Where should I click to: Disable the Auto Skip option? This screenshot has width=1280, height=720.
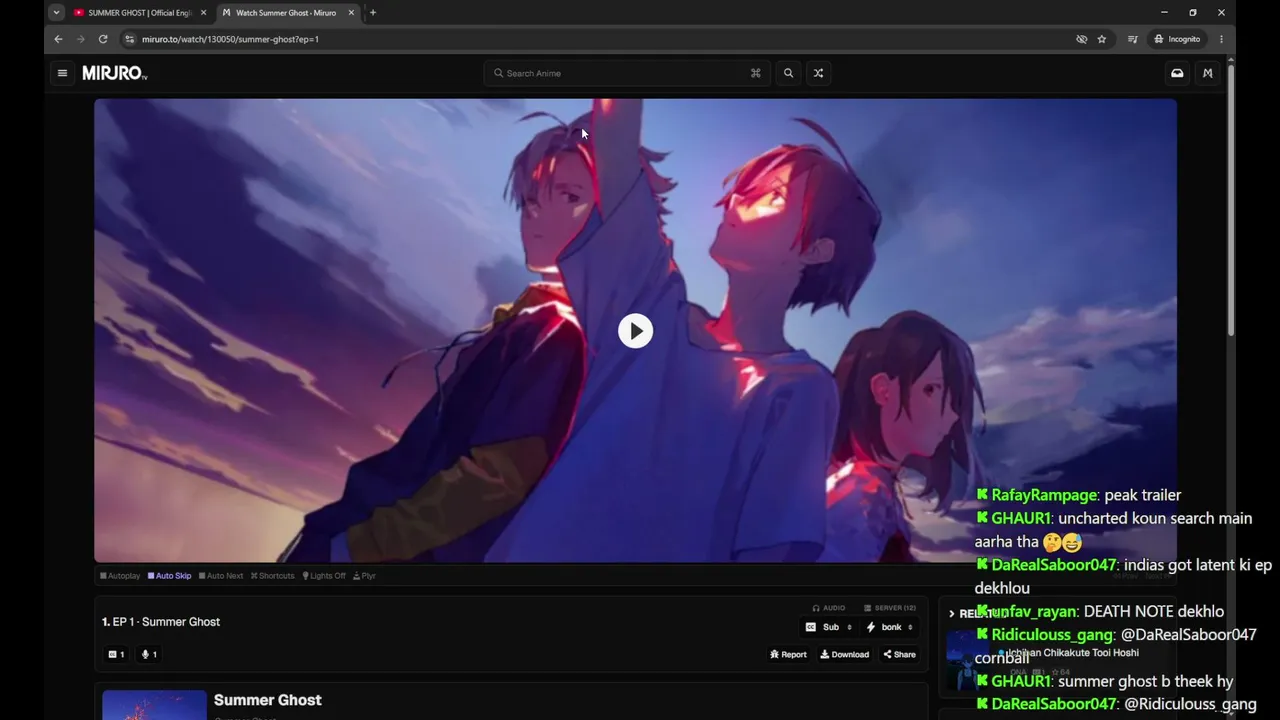pos(169,576)
